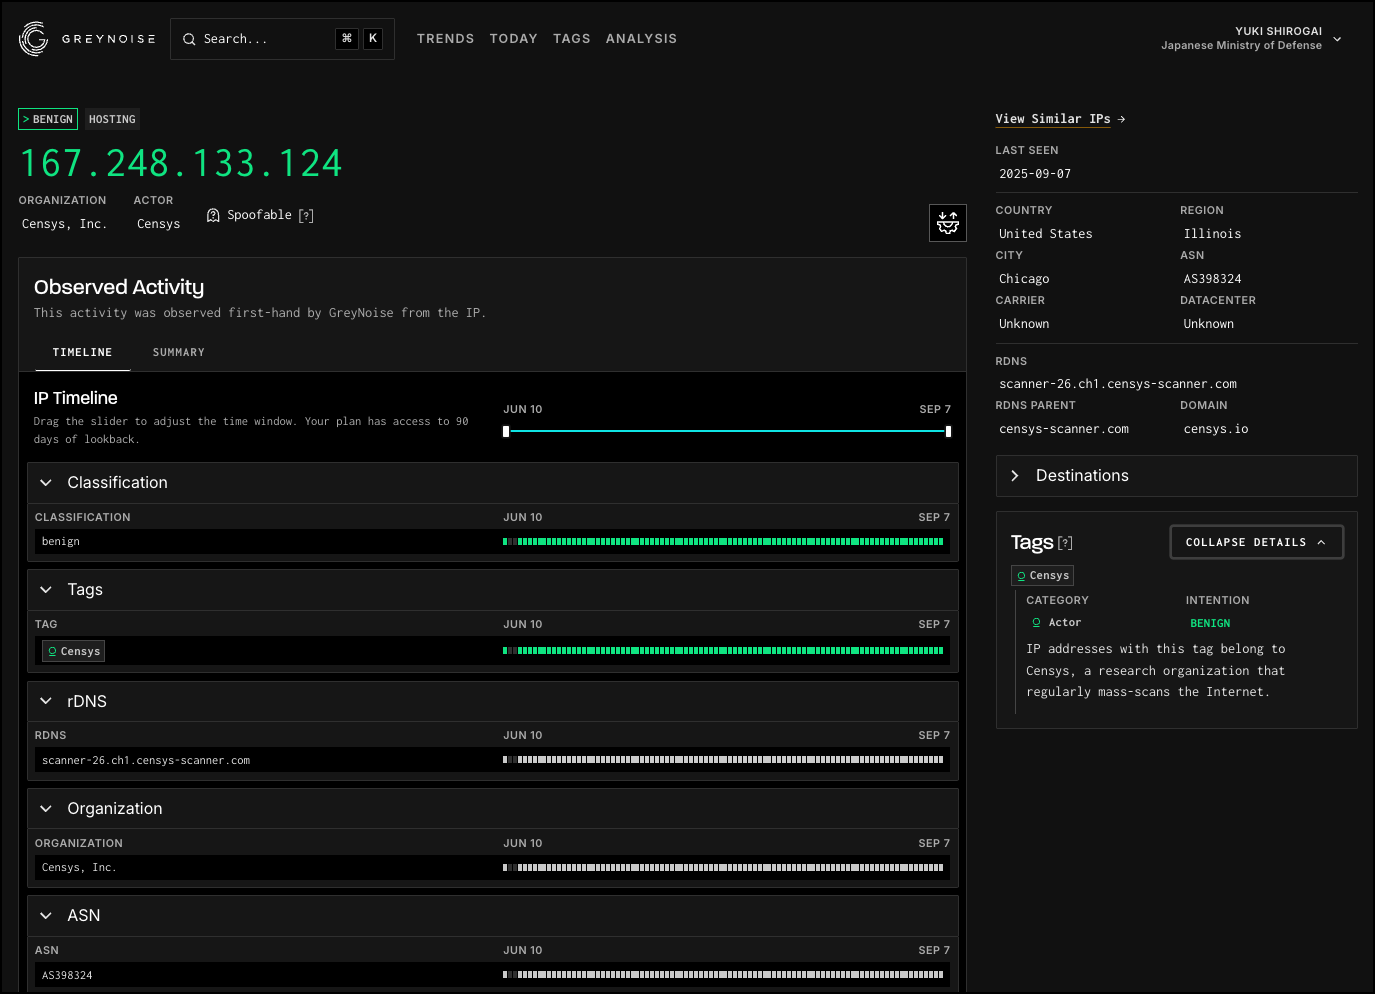Click the Censys actor value under the IP
The image size is (1375, 994).
click(159, 224)
